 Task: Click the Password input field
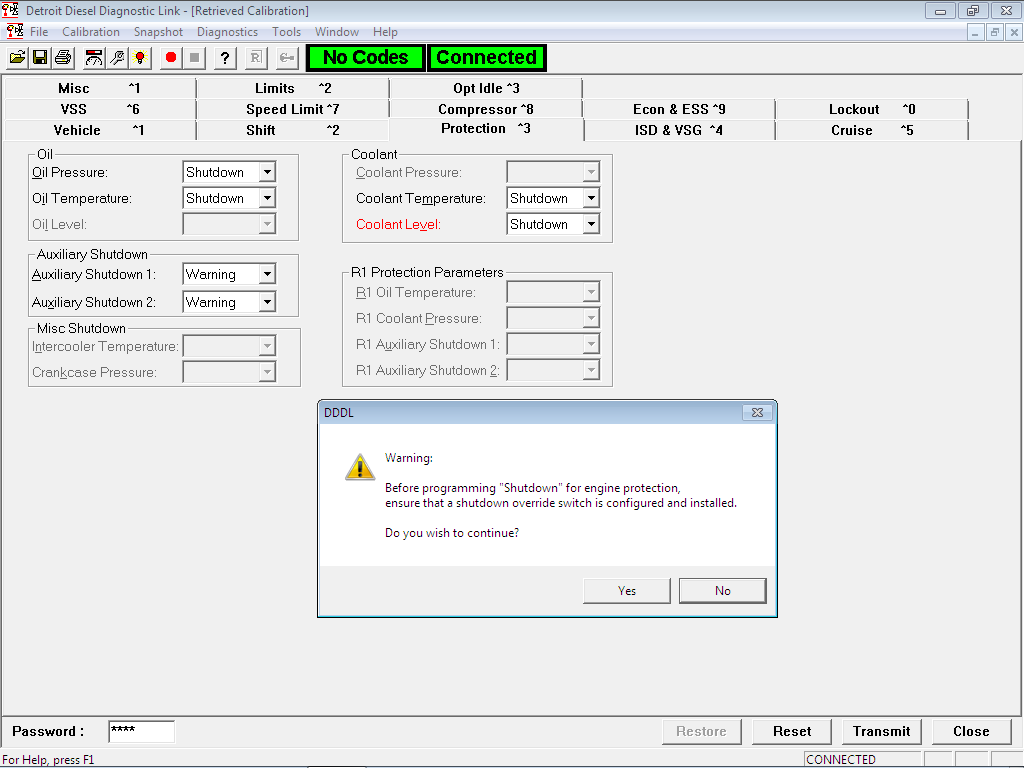click(x=142, y=731)
